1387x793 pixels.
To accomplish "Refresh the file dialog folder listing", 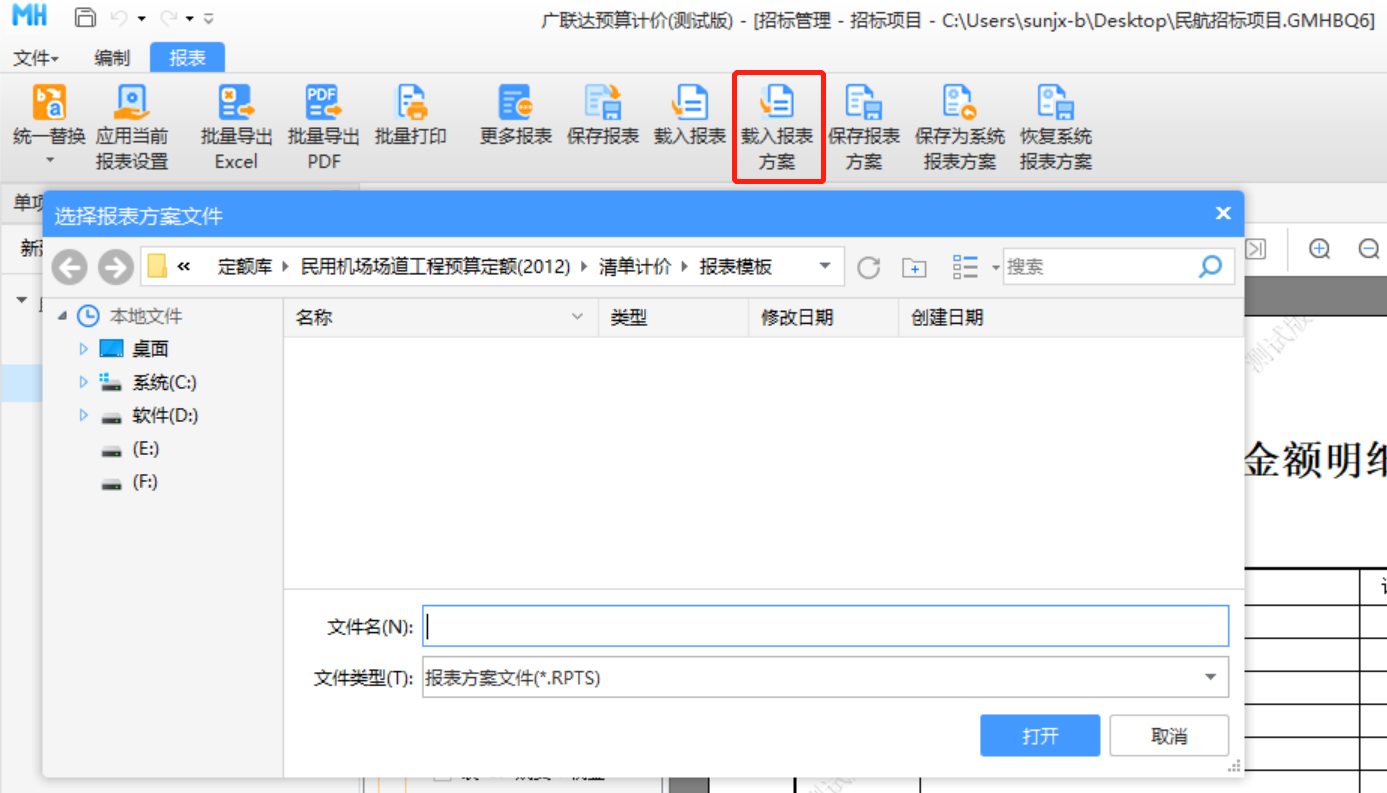I will pyautogui.click(x=868, y=267).
